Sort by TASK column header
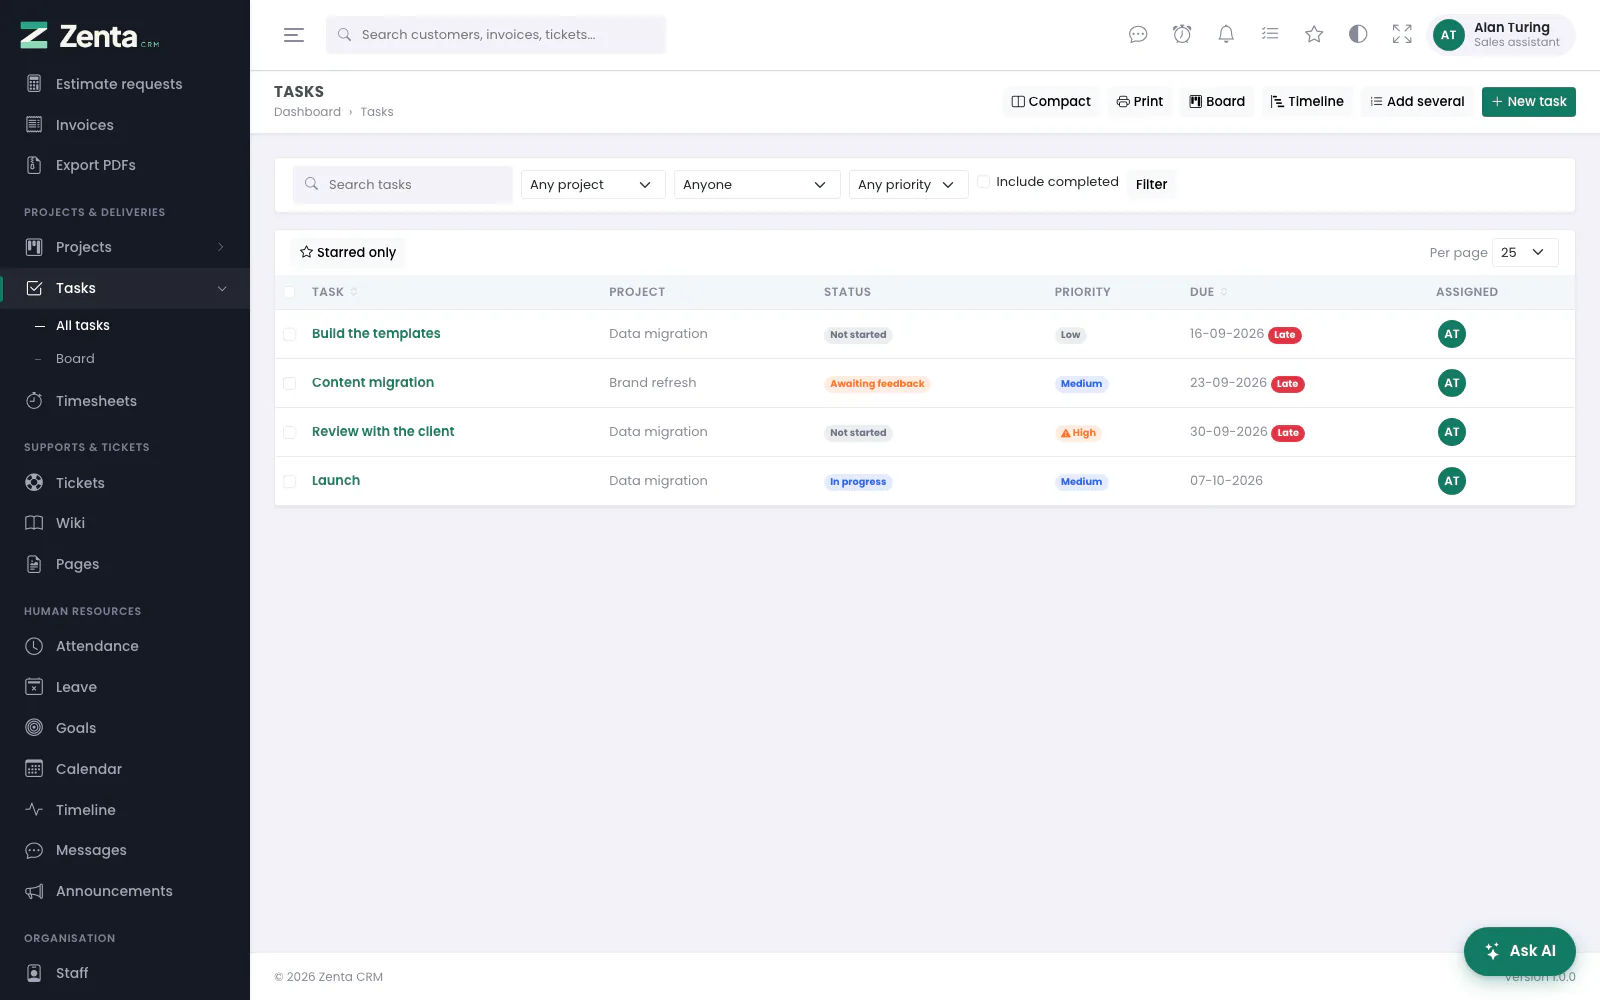Viewport: 1600px width, 1000px height. point(334,292)
